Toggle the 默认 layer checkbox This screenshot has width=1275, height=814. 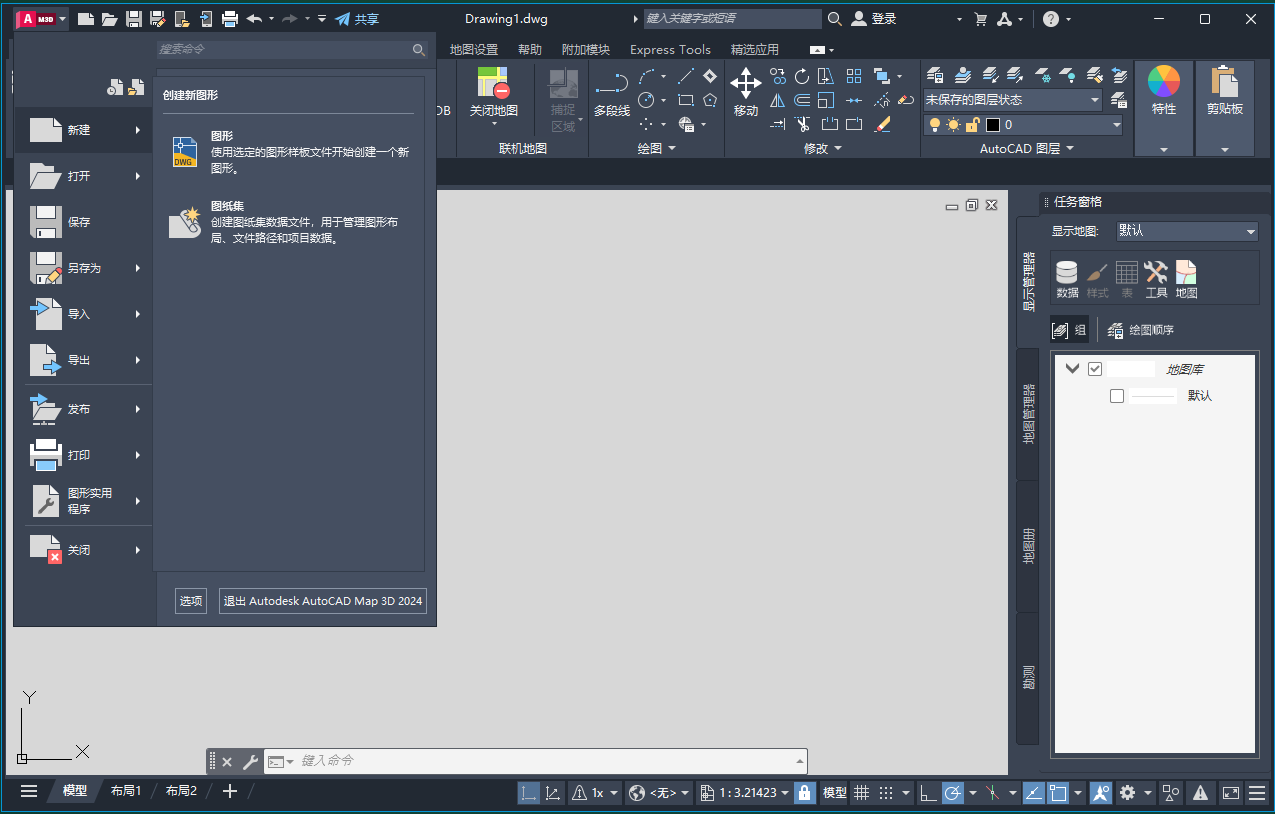[x=1117, y=395]
